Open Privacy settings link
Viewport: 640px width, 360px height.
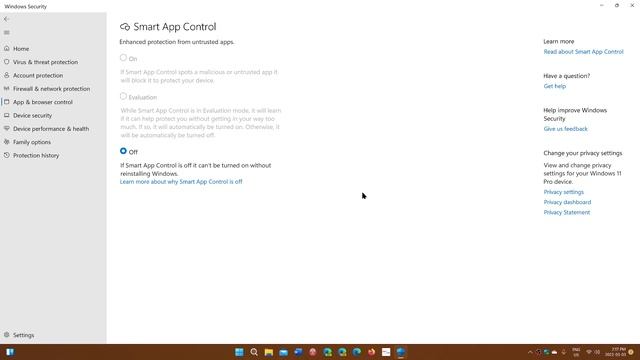tap(563, 192)
